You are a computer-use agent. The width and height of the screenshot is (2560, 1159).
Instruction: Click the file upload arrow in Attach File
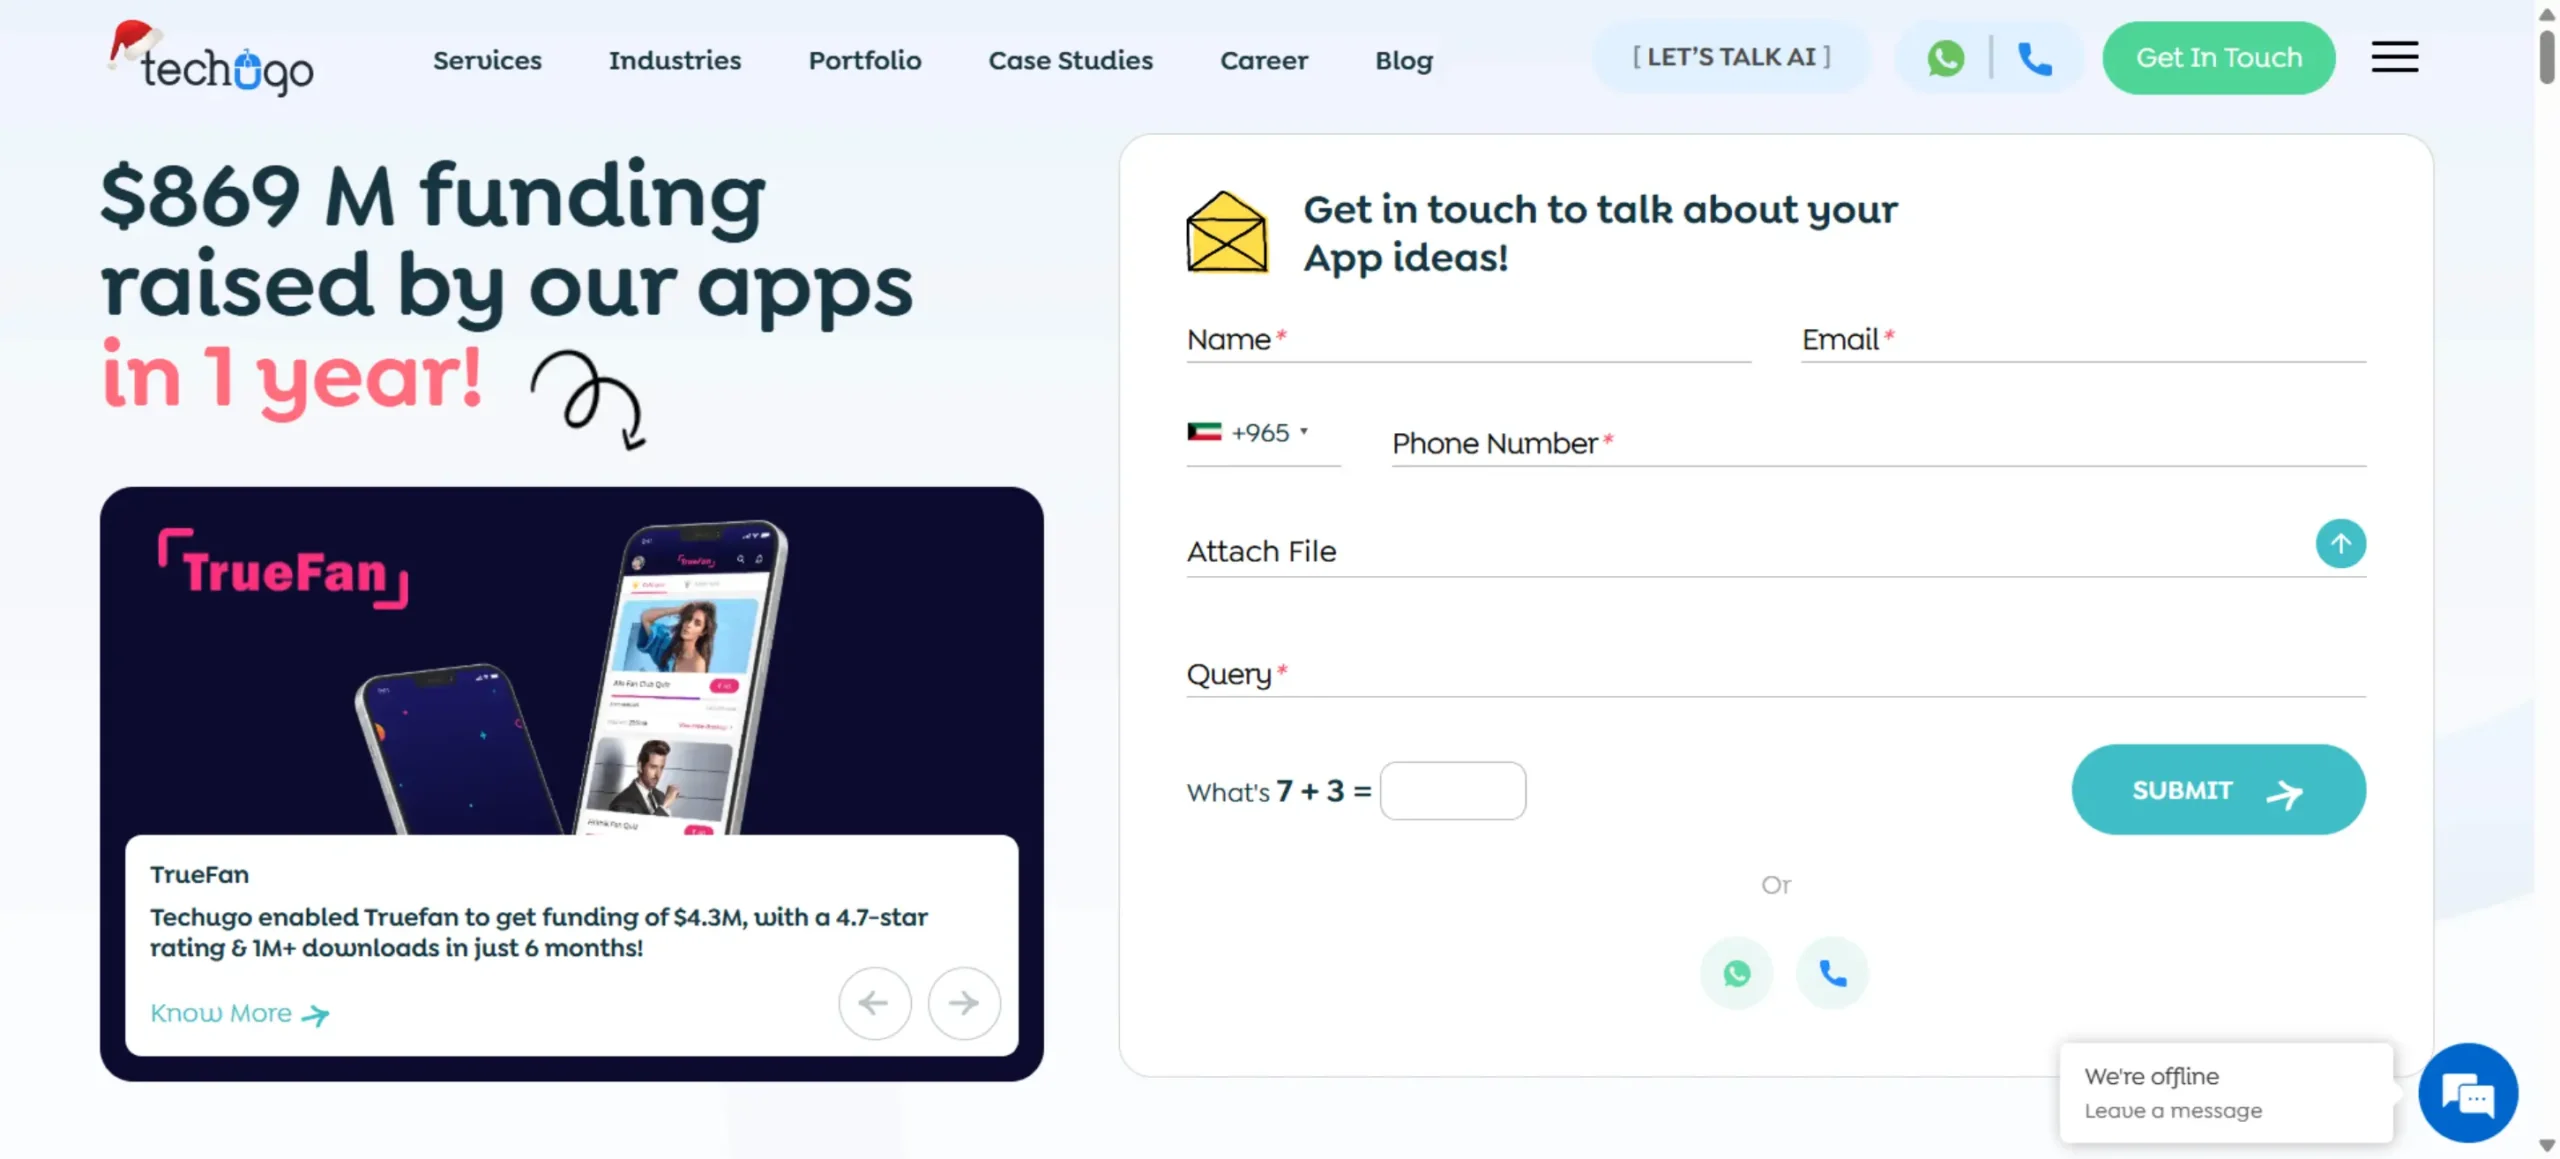click(x=2340, y=543)
